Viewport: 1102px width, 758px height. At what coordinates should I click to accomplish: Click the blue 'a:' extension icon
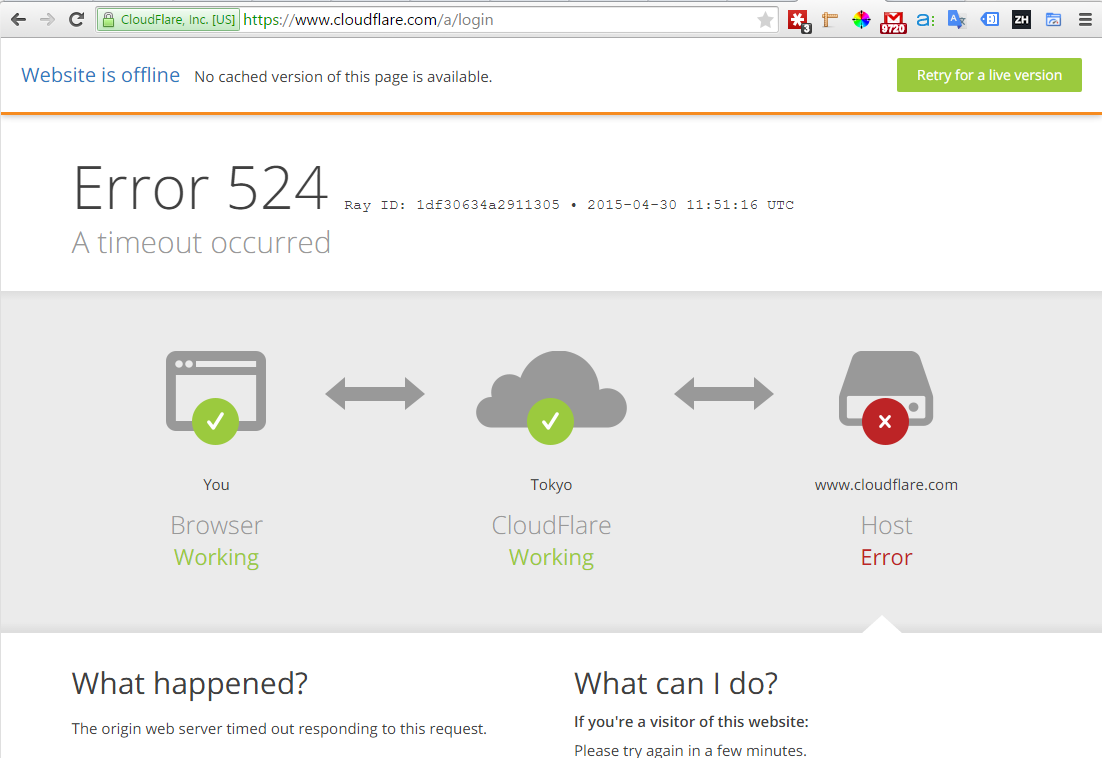pyautogui.click(x=925, y=20)
